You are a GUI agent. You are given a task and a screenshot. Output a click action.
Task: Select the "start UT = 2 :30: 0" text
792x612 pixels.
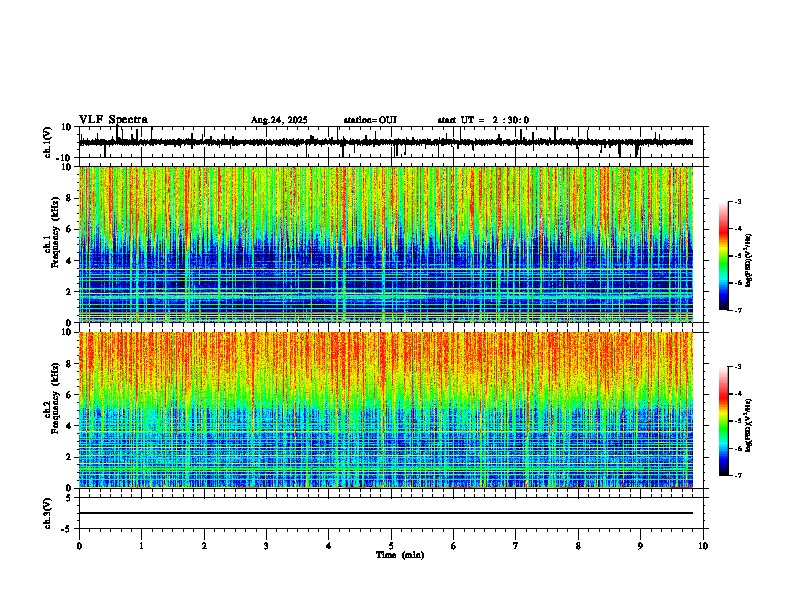483,120
